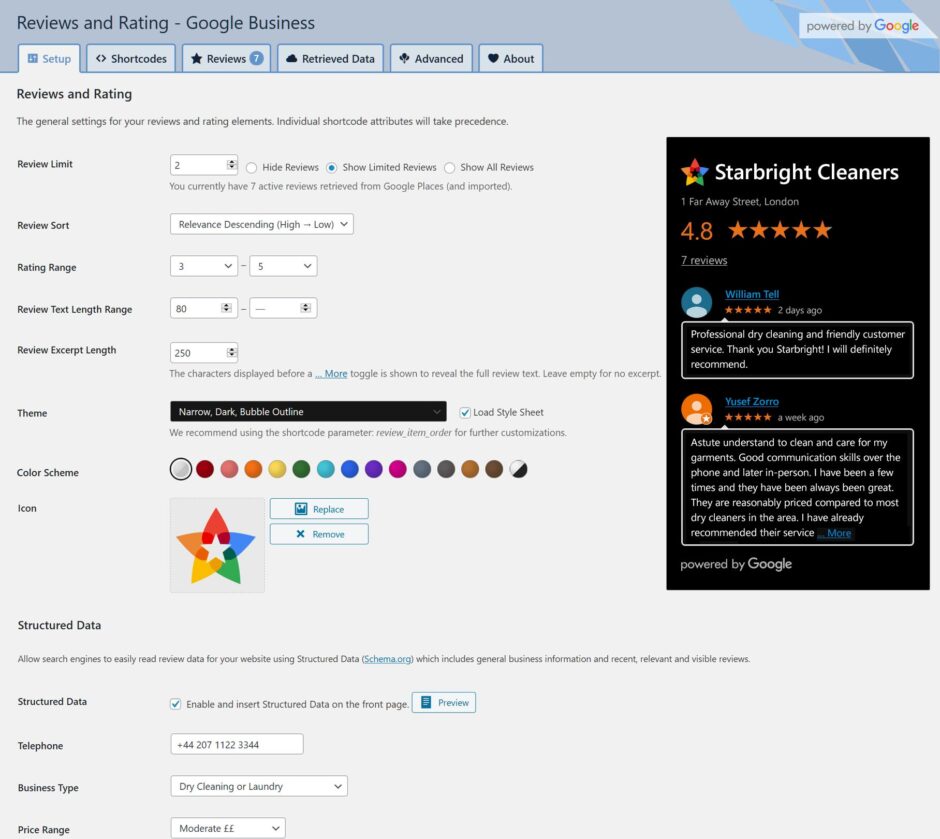The width and height of the screenshot is (940, 839).
Task: Click the ... More link in excerpt description
Action: click(x=332, y=373)
